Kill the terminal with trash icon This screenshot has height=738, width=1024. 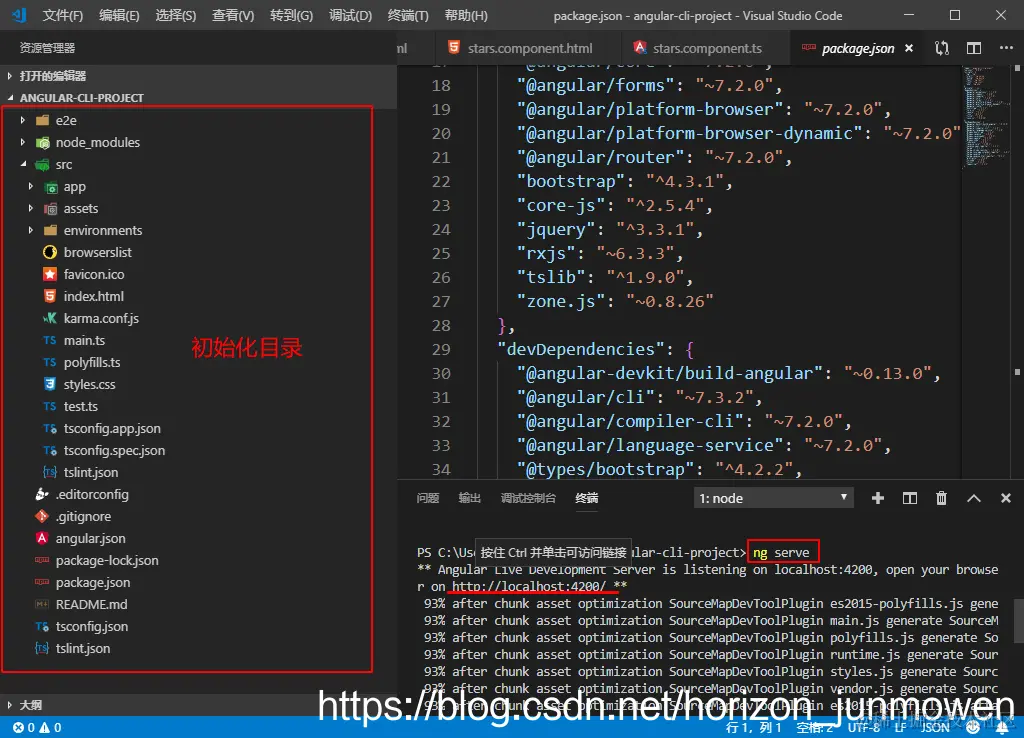pyautogui.click(x=941, y=498)
